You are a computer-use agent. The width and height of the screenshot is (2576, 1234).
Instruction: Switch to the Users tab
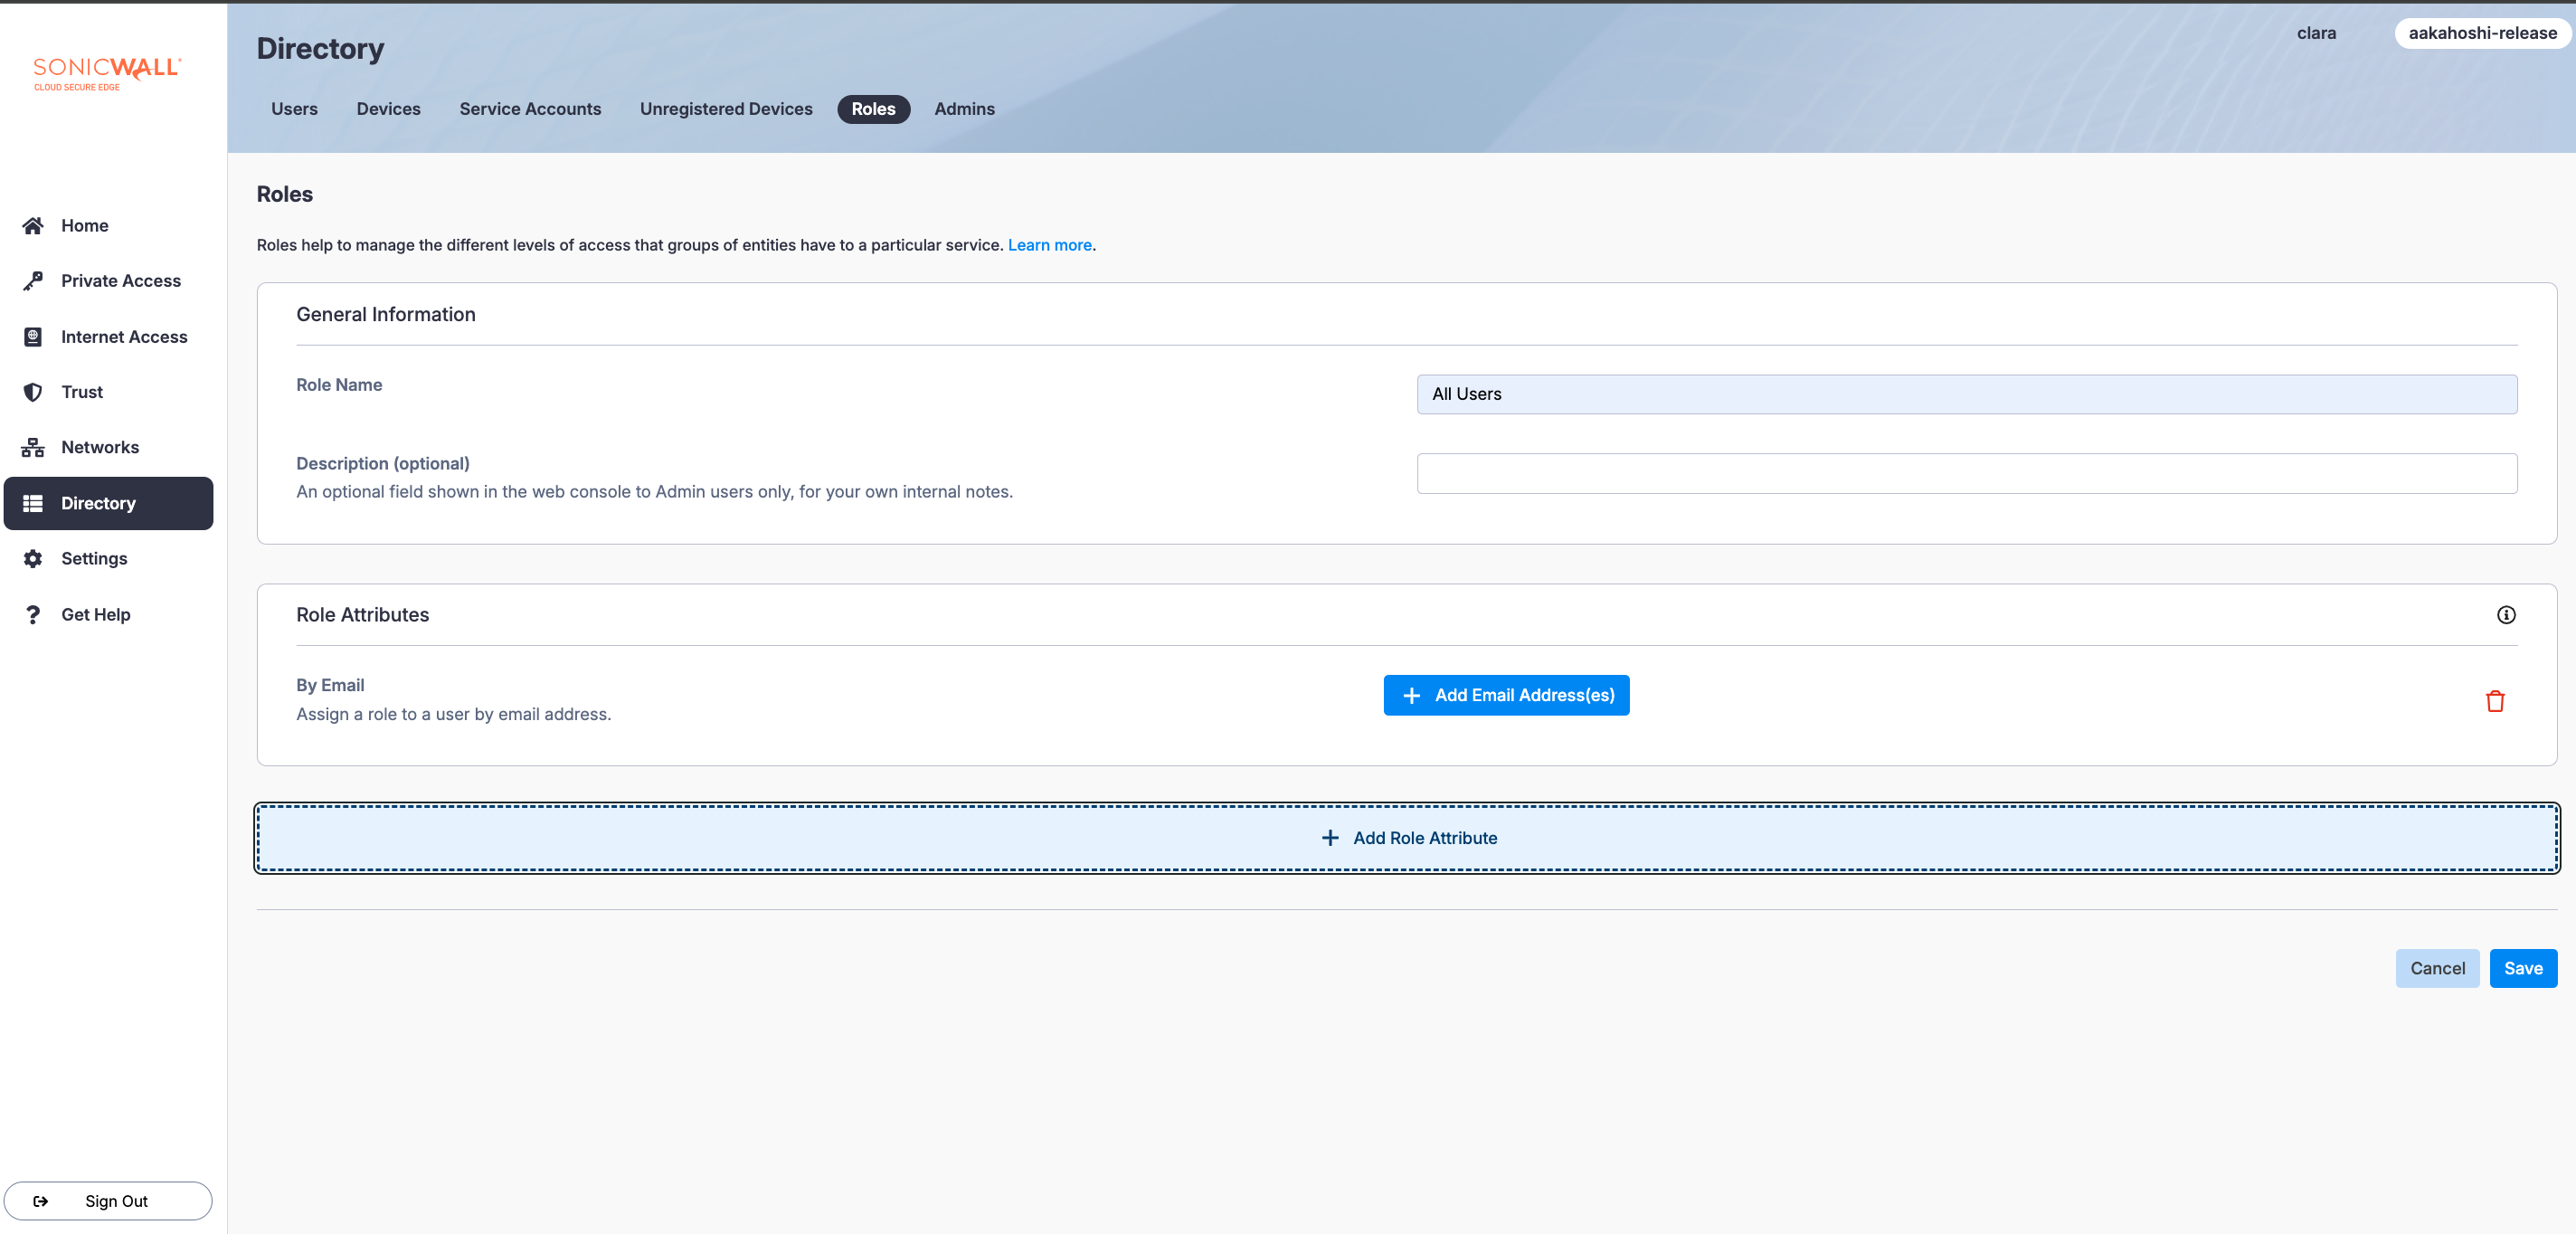[294, 109]
